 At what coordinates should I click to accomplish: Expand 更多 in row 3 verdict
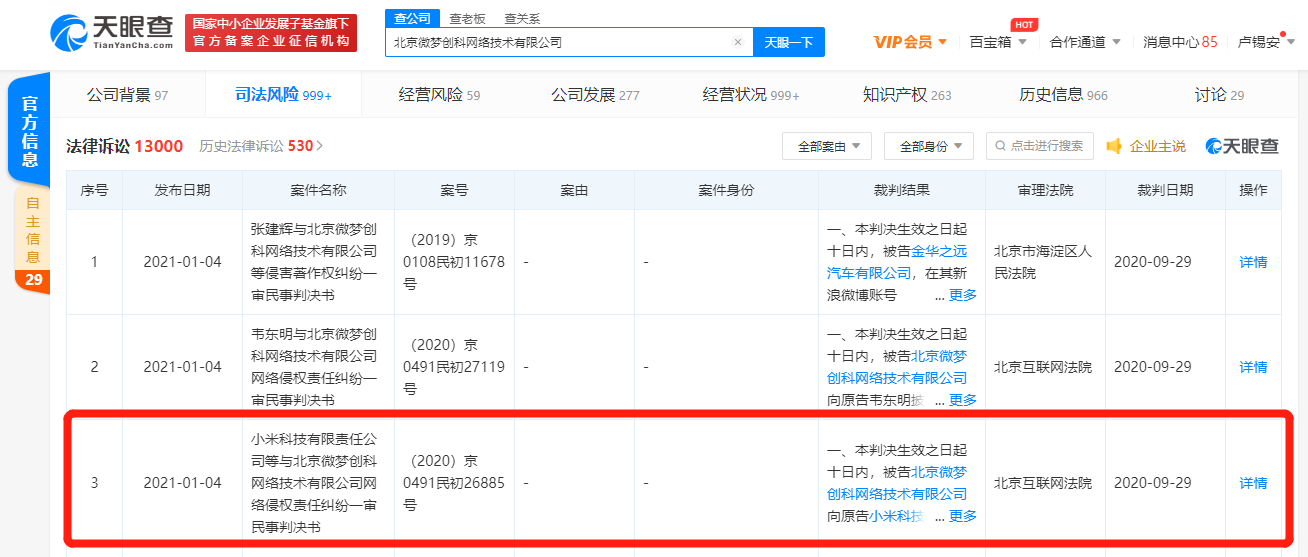(962, 516)
